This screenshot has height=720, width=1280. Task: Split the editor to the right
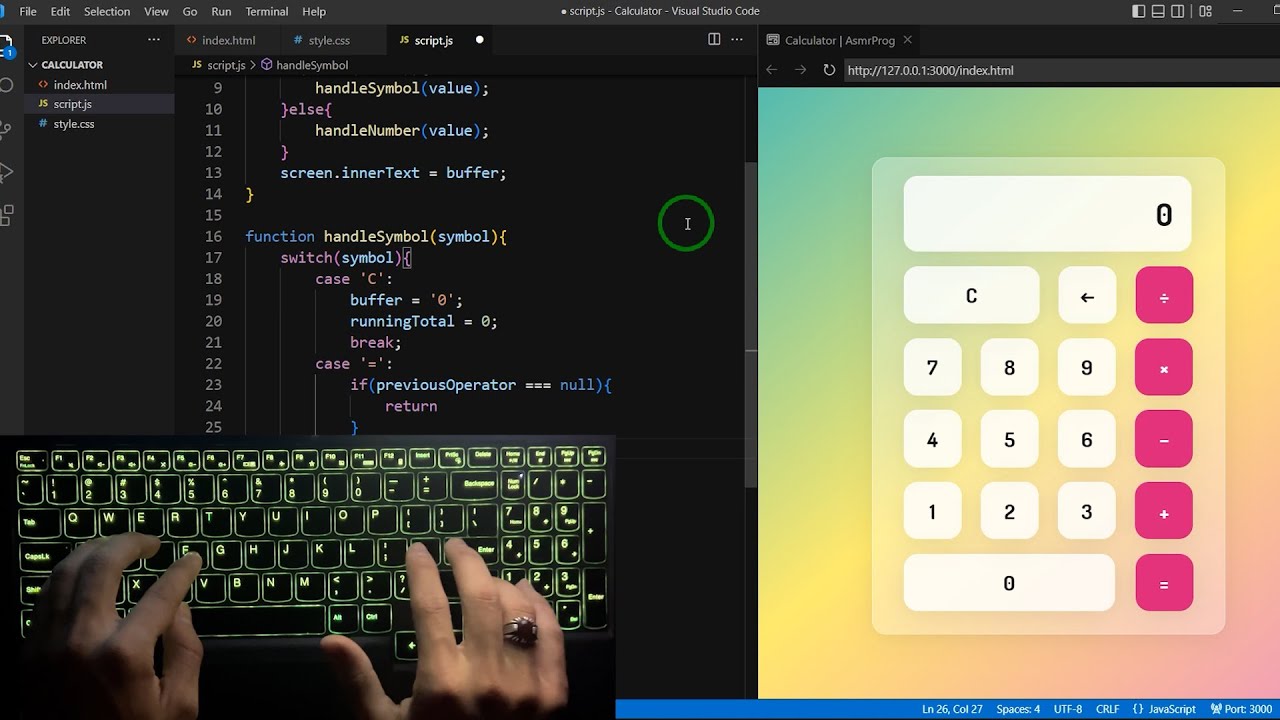tap(714, 40)
